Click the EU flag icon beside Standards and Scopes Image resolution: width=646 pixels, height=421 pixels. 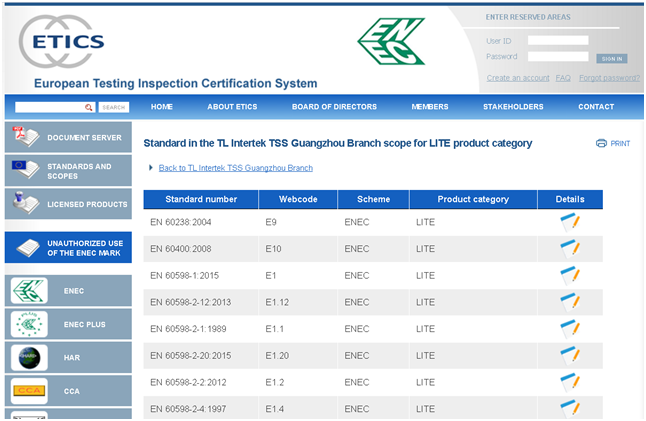pos(26,170)
